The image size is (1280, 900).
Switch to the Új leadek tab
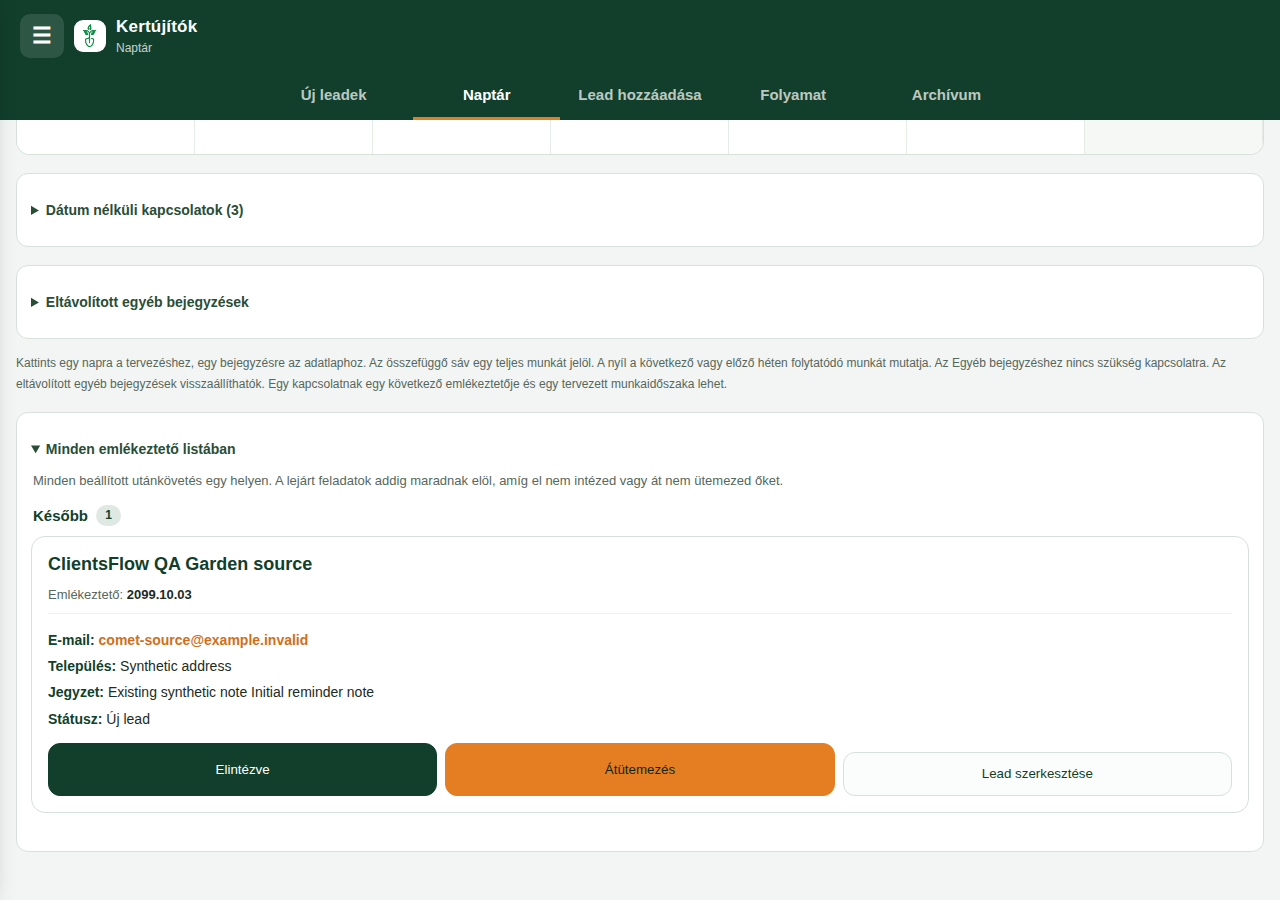[x=334, y=95]
